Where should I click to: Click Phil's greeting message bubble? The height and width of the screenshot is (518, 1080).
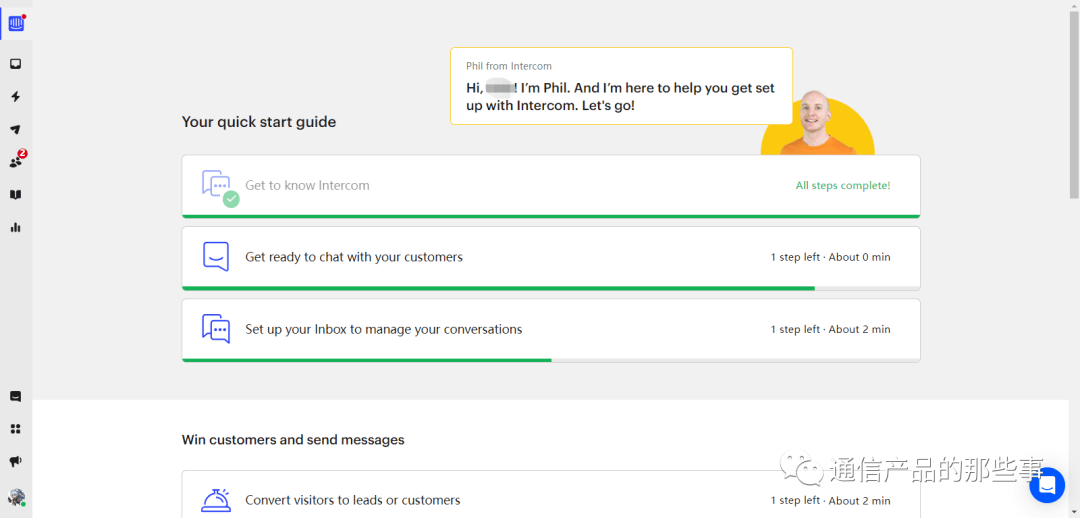621,86
